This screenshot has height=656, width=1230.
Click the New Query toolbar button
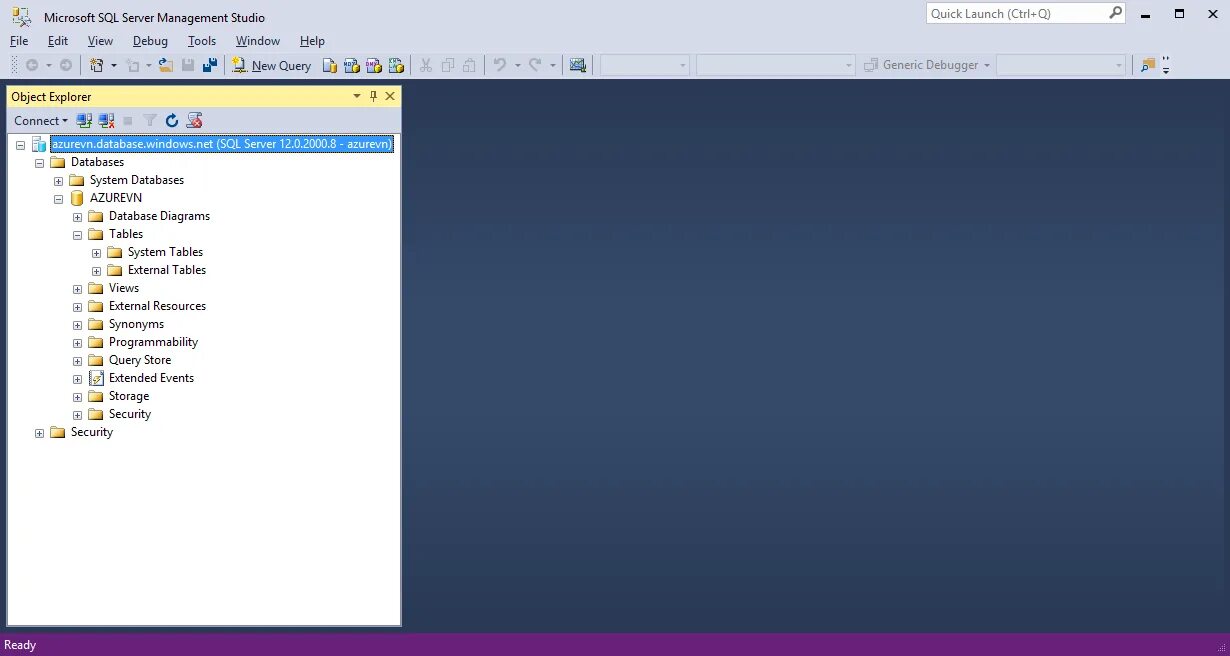[271, 65]
